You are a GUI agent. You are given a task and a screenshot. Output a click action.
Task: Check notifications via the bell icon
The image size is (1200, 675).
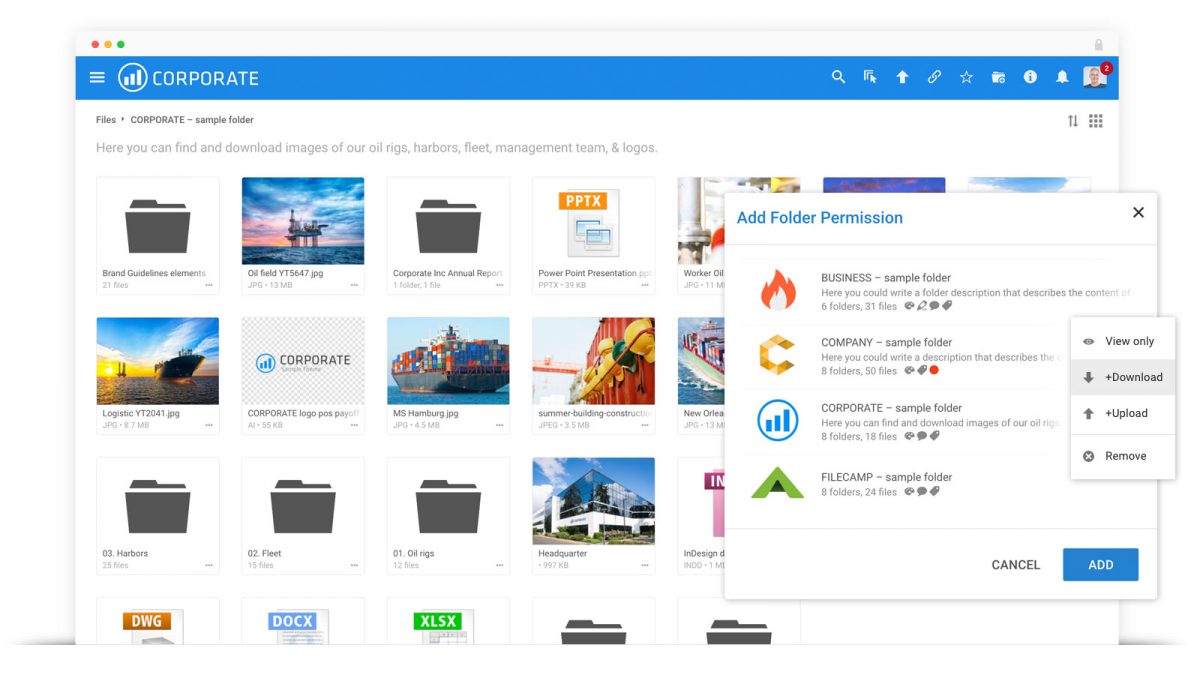pos(1062,76)
